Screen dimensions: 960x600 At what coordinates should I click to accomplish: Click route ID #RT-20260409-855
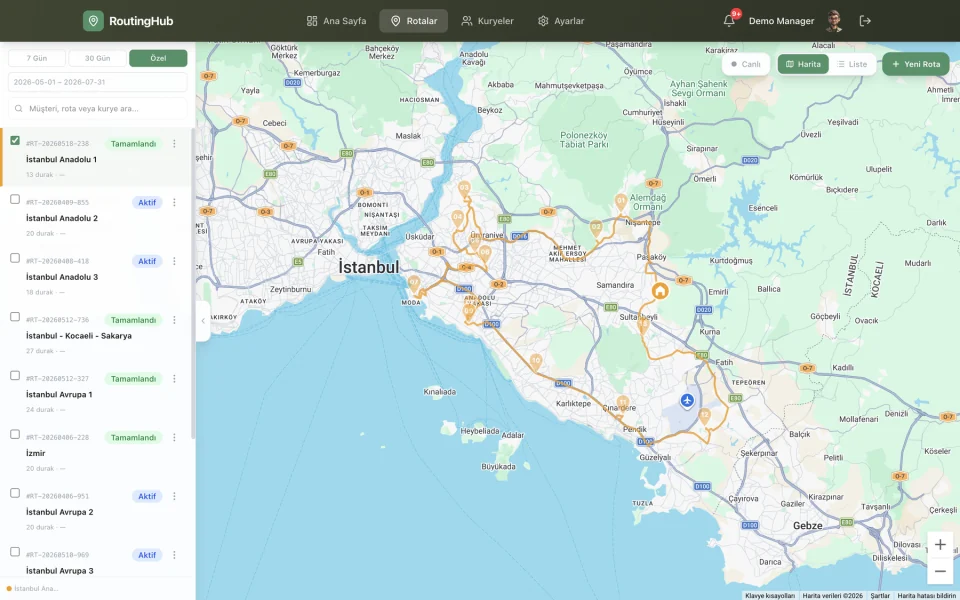58,203
